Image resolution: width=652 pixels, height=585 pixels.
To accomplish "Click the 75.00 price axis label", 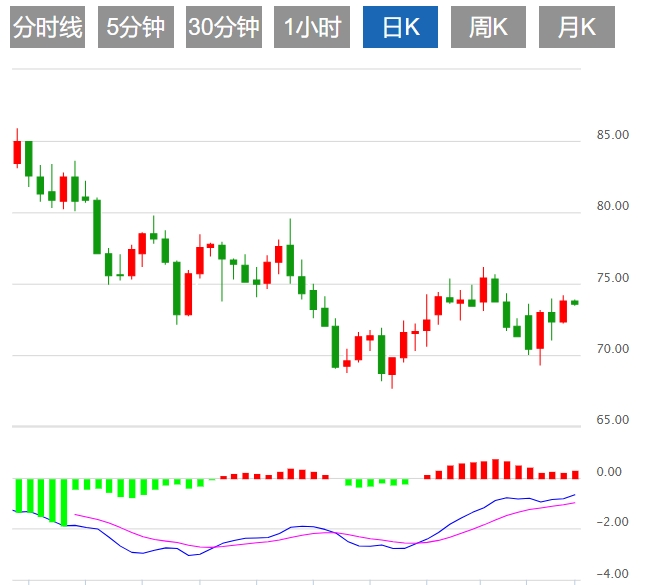I will 612,278.
